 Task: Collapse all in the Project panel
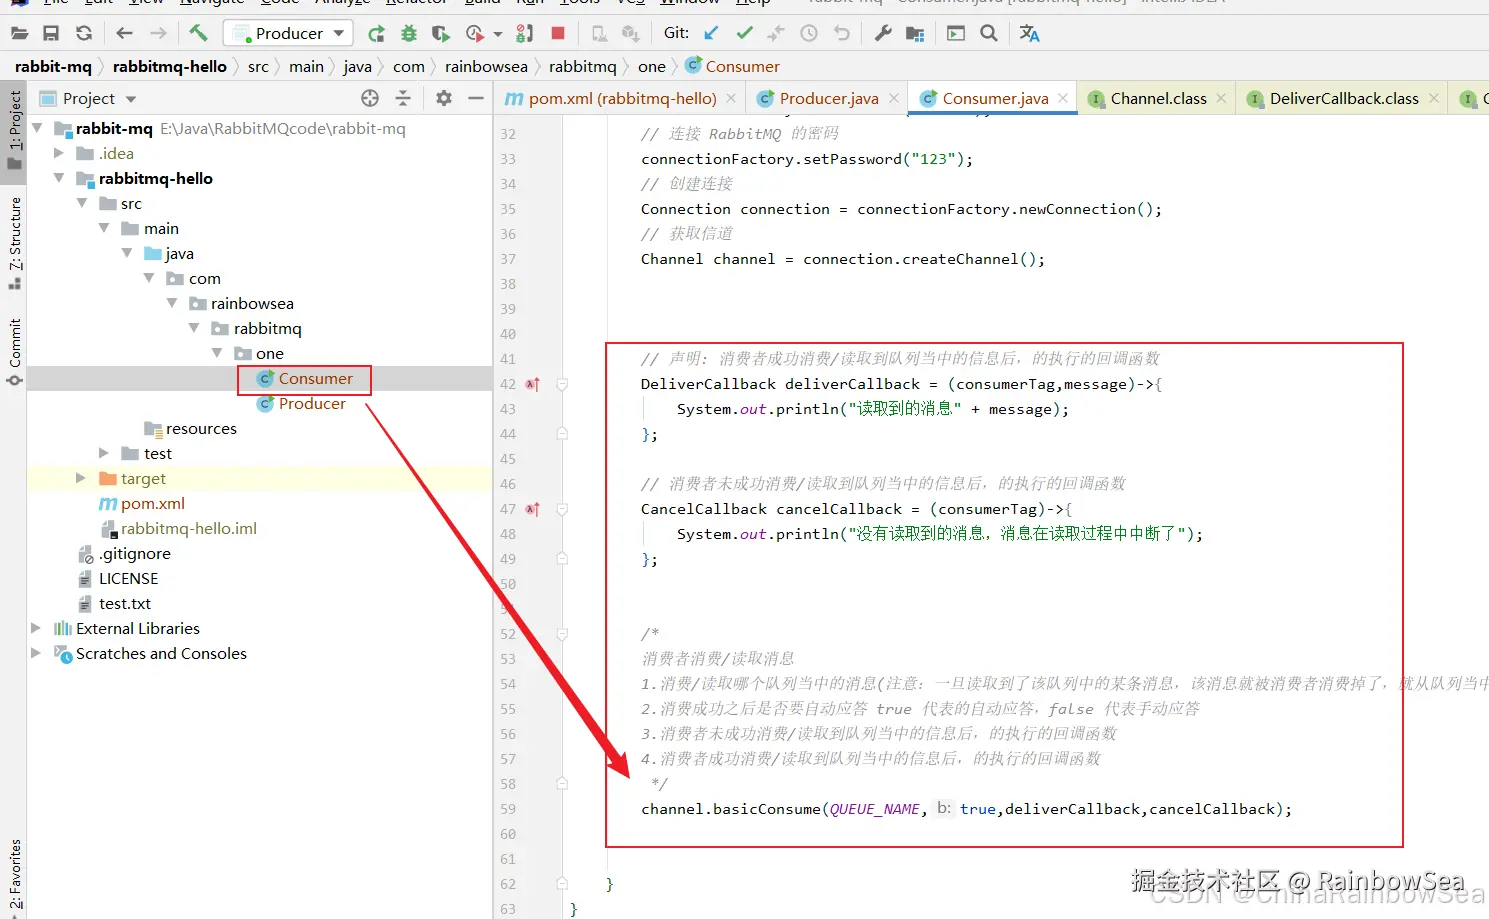(403, 98)
